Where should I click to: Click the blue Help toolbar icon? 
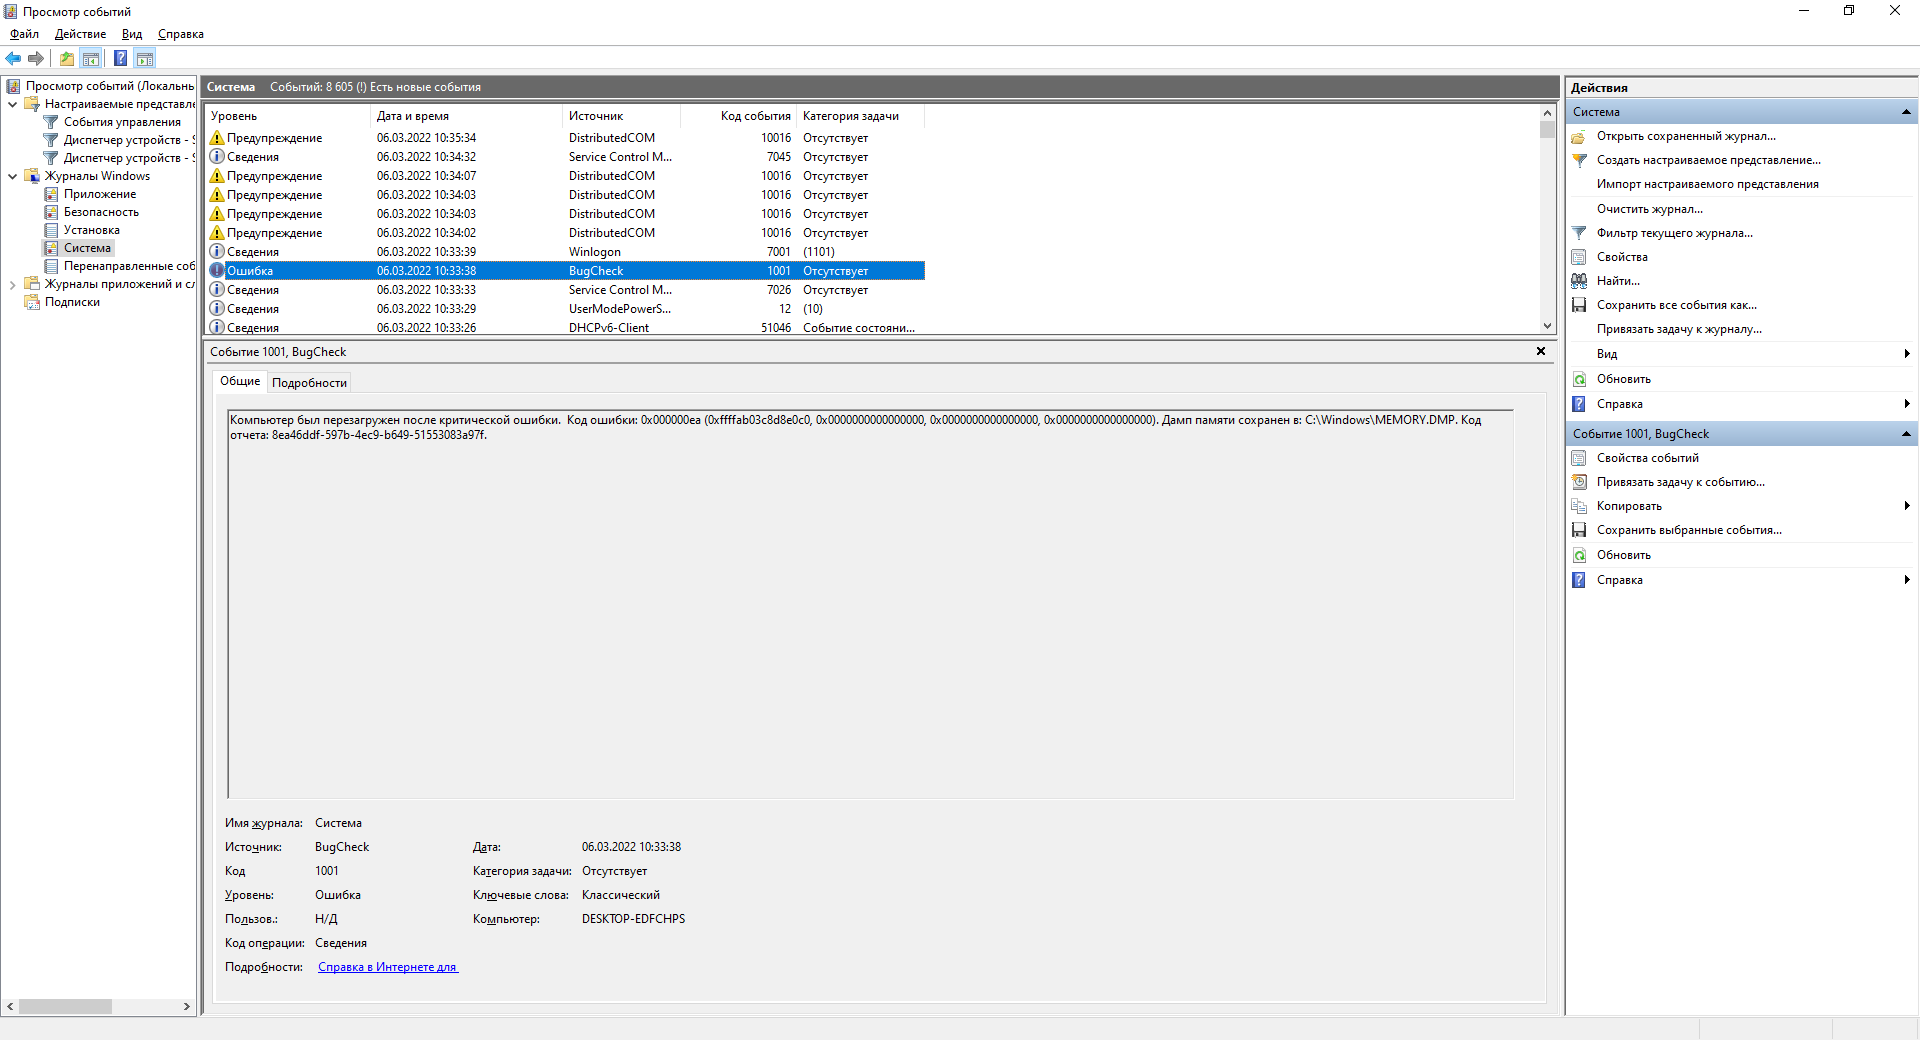pyautogui.click(x=120, y=58)
